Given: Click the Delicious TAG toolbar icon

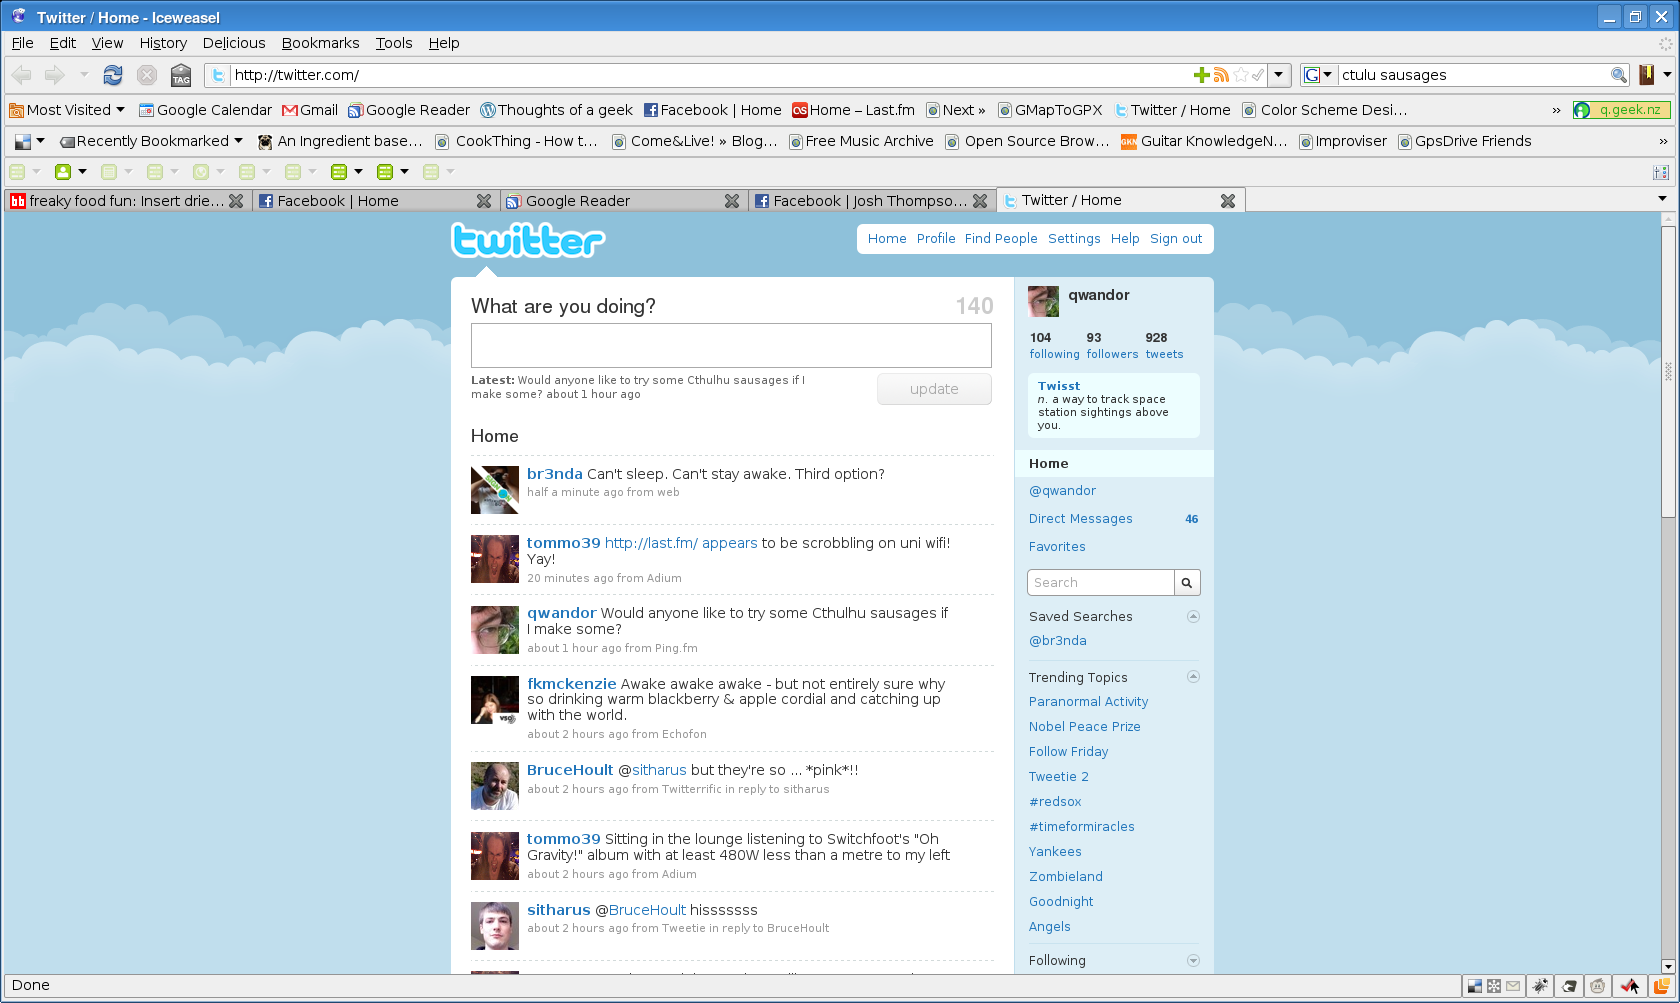Looking at the screenshot, I should coord(181,75).
